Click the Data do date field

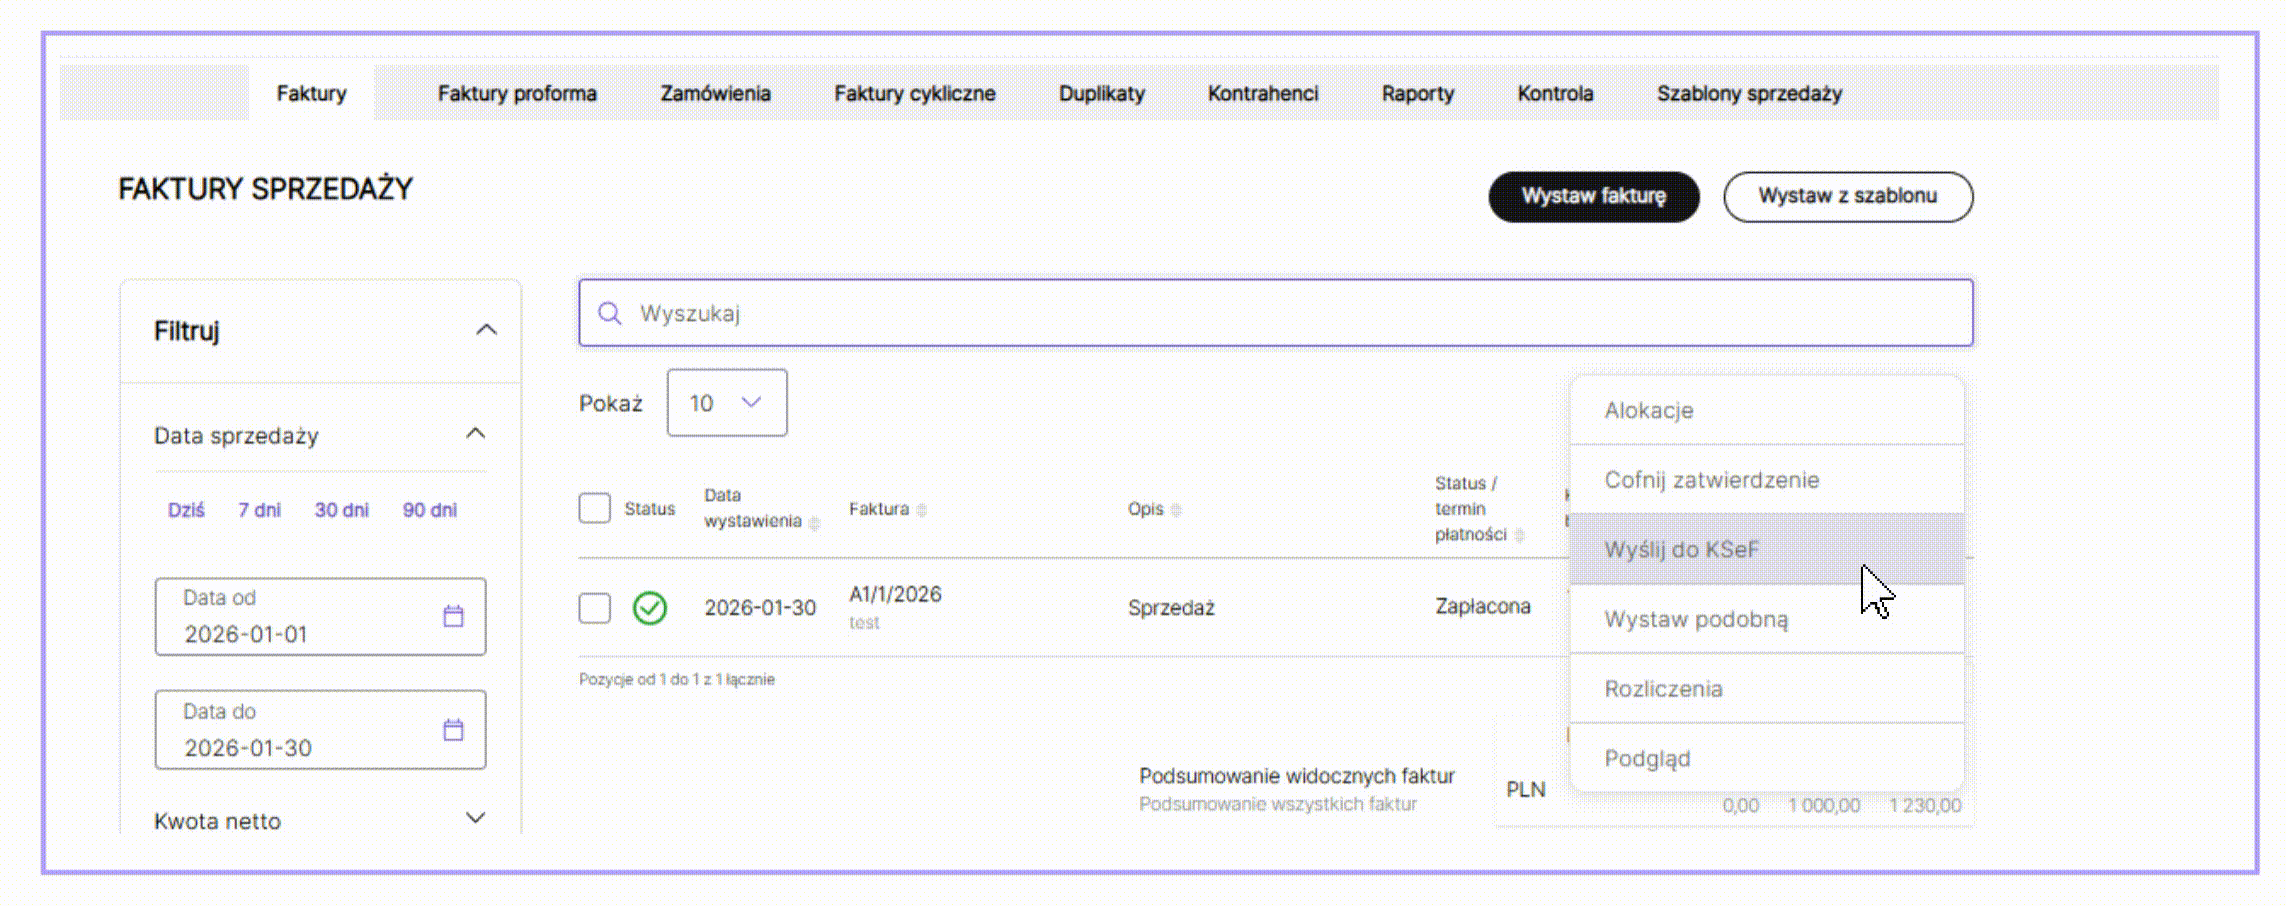[x=320, y=730]
